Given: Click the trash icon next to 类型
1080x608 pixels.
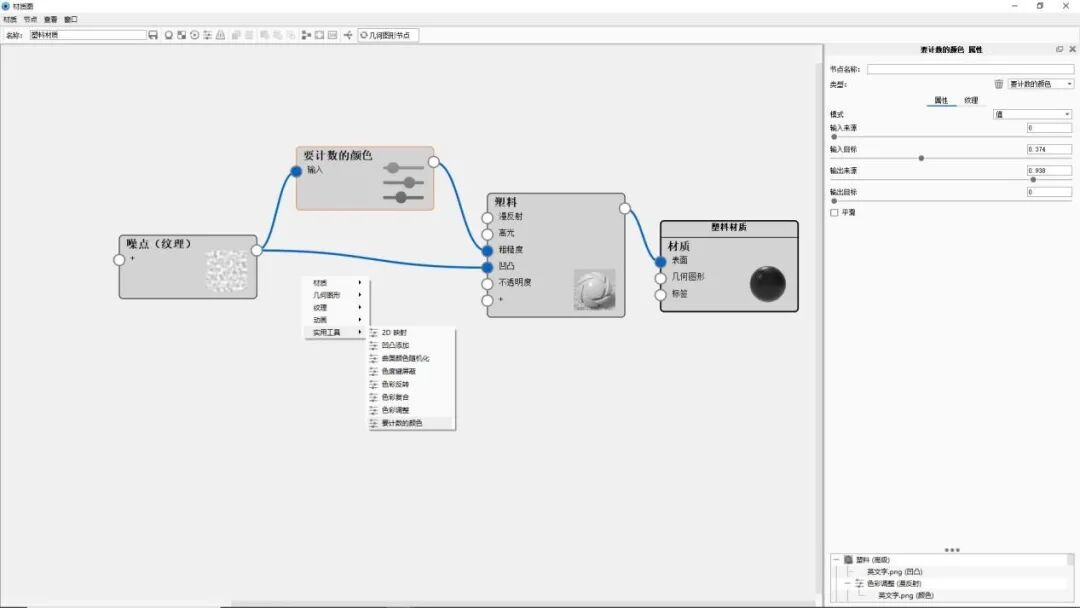Looking at the screenshot, I should [999, 84].
